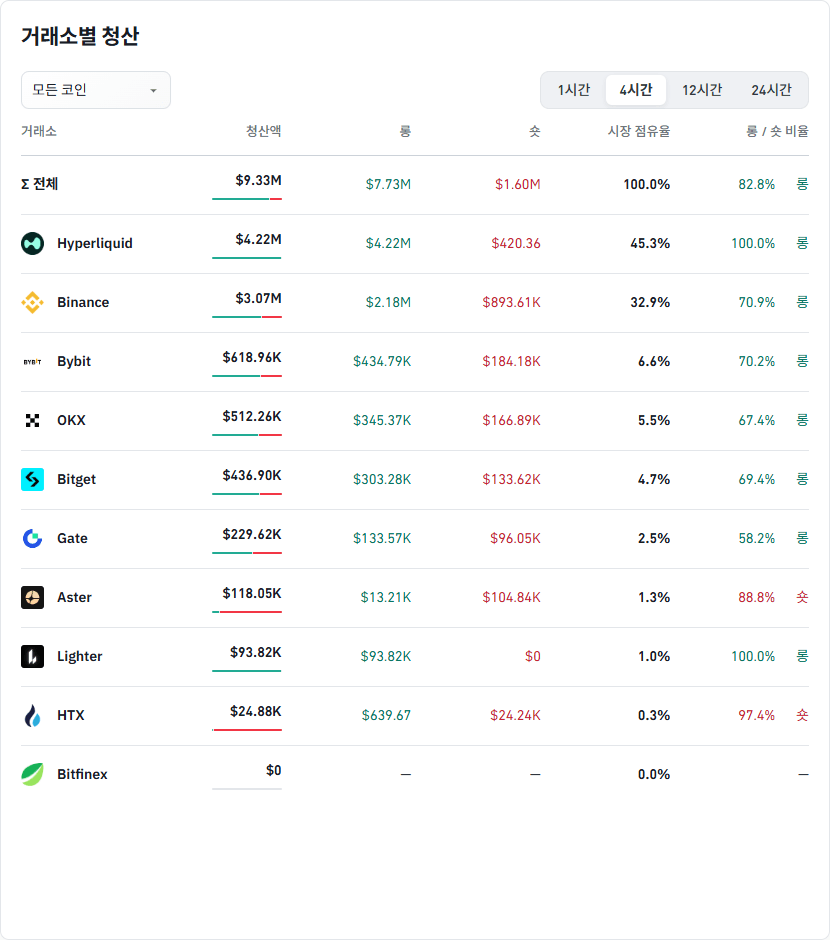Click the Bybit logo icon
The image size is (830, 940).
(x=32, y=361)
